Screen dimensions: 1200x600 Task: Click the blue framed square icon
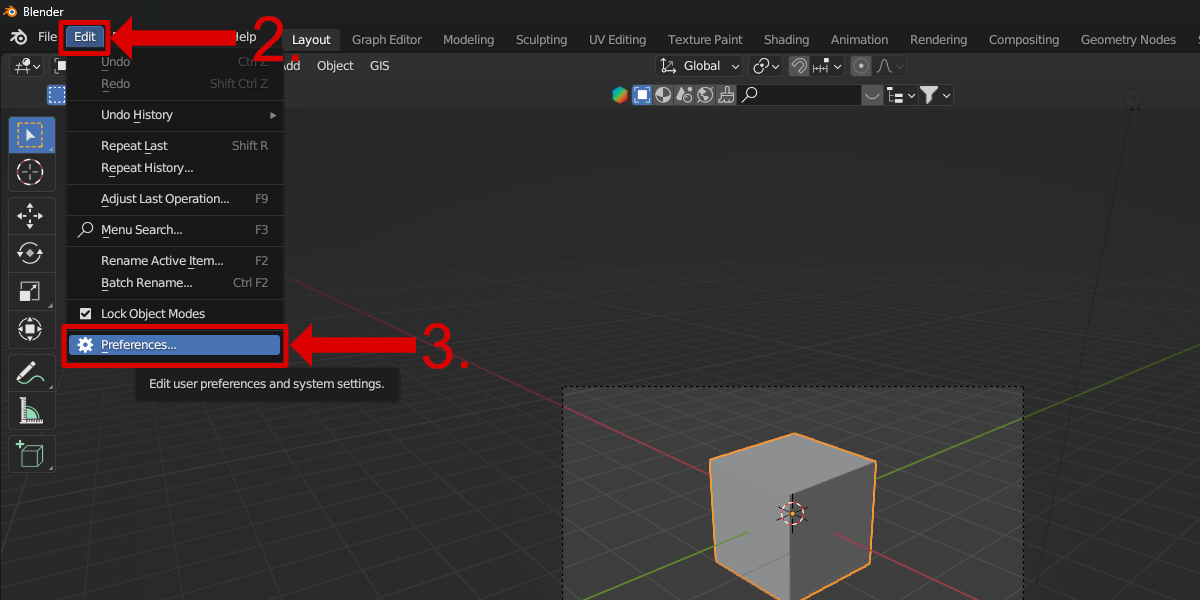pyautogui.click(x=642, y=95)
